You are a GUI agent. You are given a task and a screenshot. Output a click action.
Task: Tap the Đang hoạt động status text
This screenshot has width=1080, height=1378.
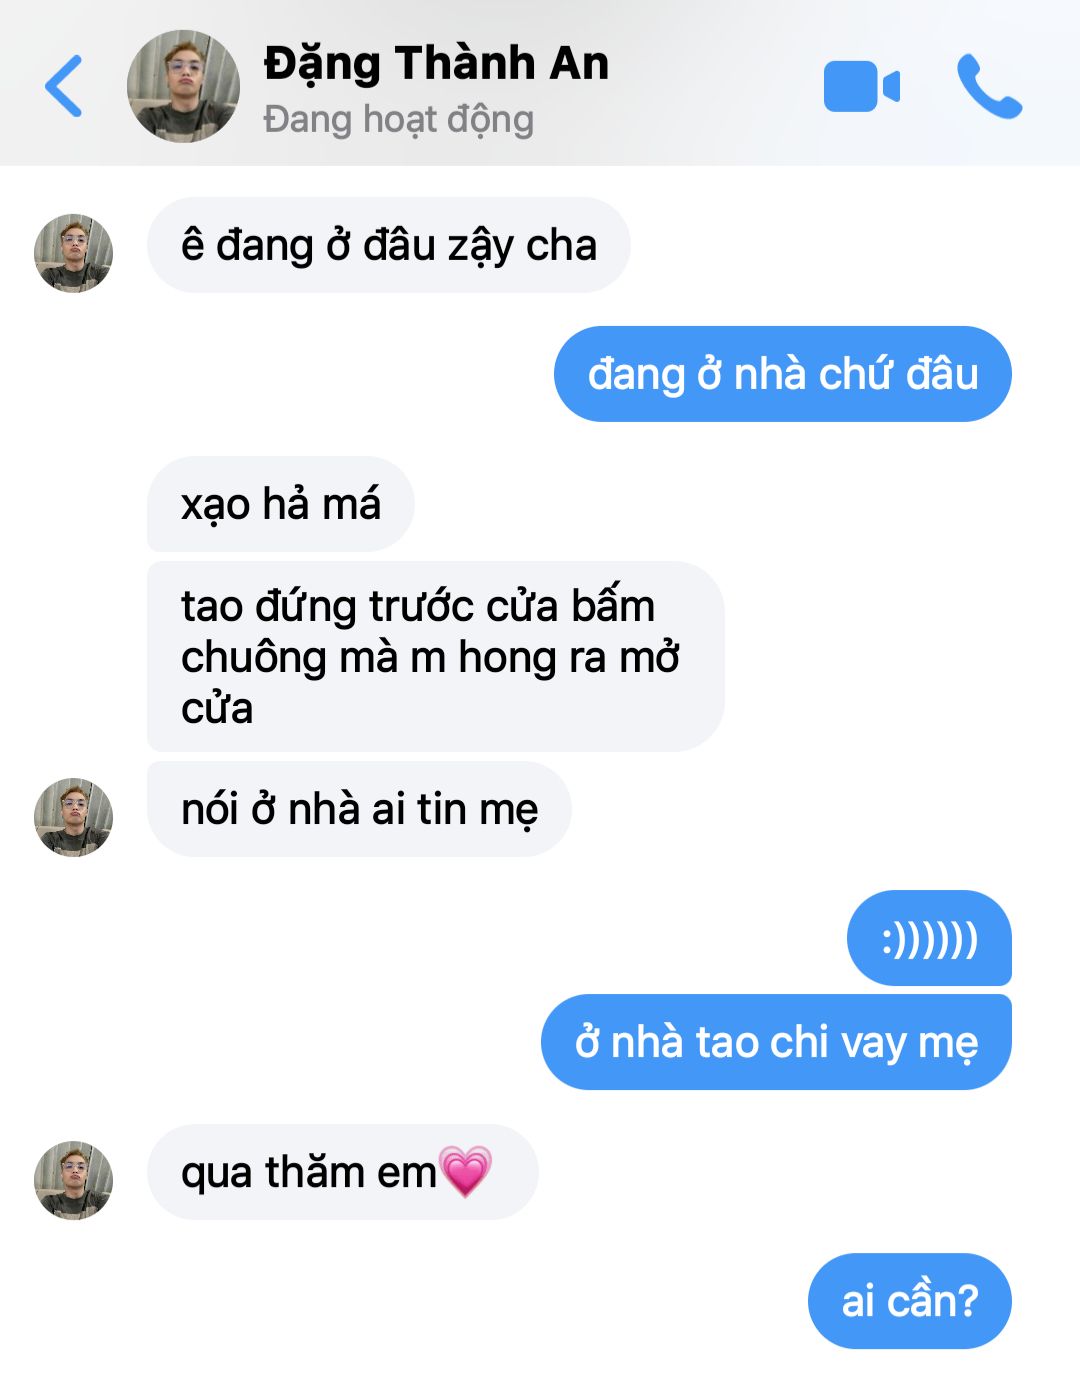(398, 119)
